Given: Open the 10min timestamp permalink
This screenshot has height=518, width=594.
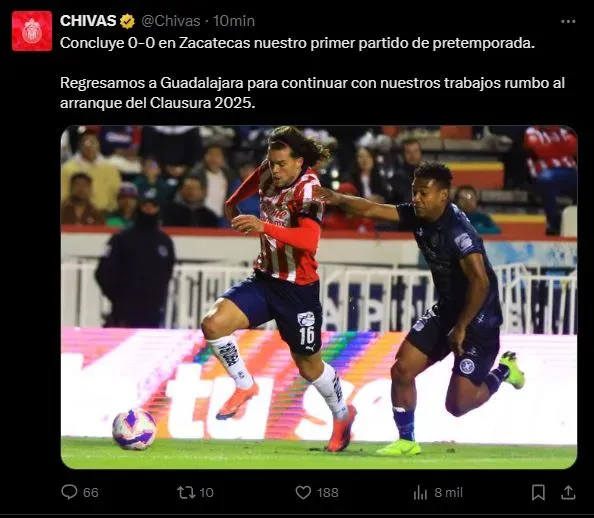Looking at the screenshot, I should click(233, 21).
